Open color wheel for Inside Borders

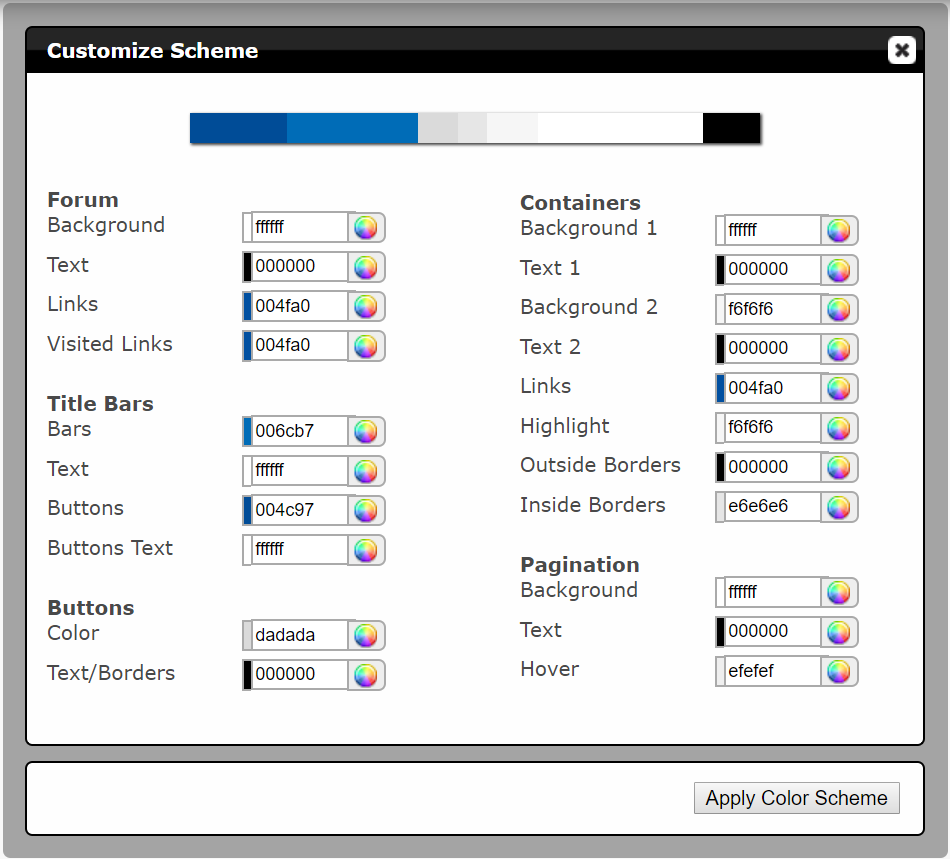coord(839,507)
